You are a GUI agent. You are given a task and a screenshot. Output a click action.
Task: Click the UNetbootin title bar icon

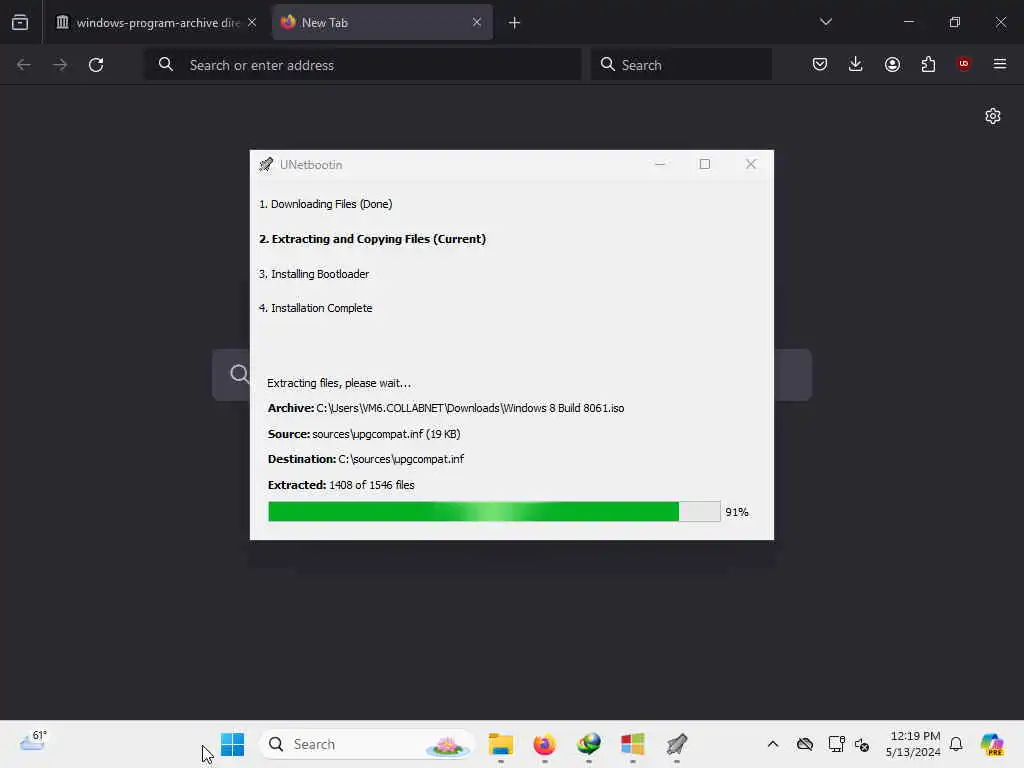266,165
